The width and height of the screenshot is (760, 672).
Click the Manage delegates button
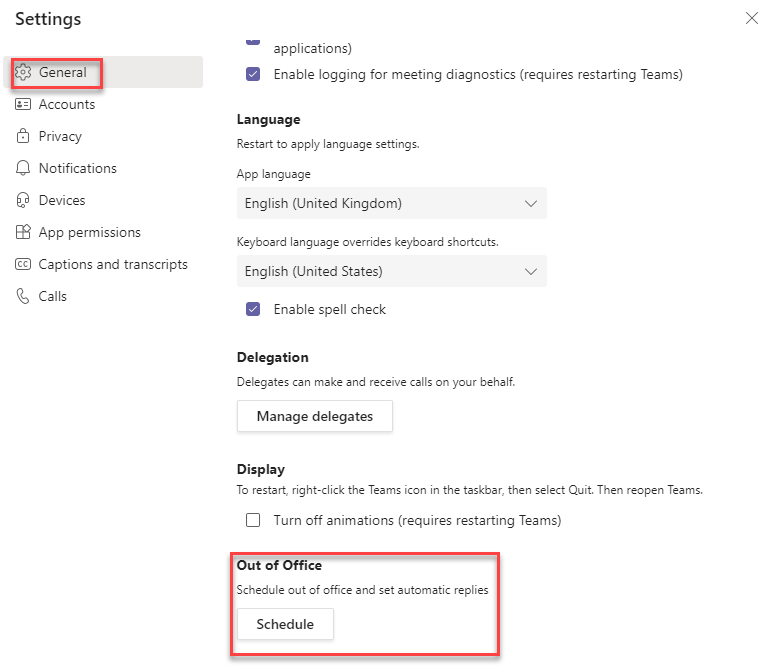[314, 416]
